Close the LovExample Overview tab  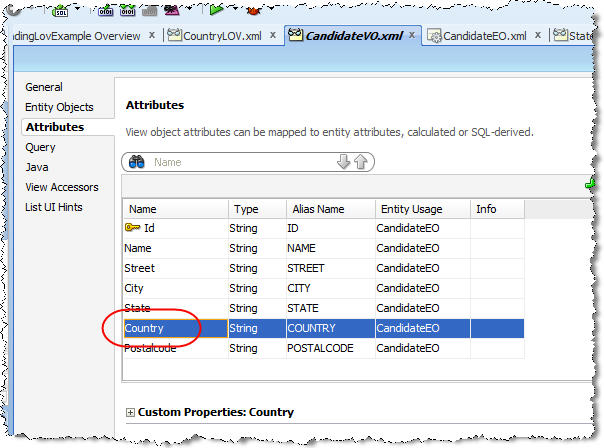click(152, 36)
